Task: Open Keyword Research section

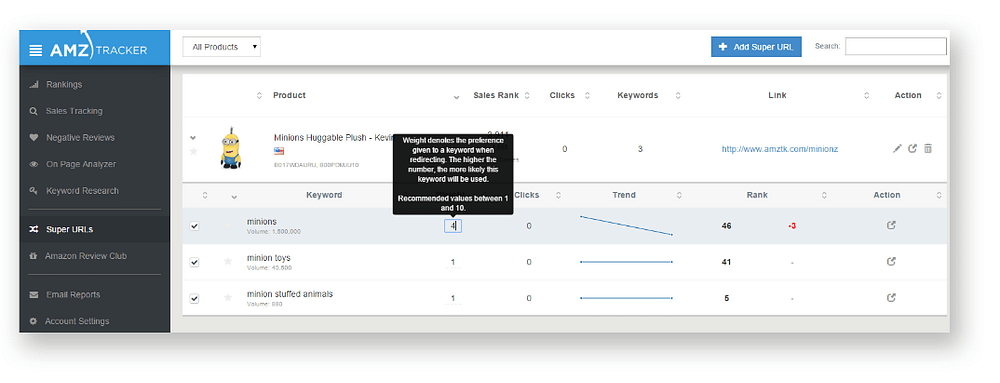Action: [x=82, y=191]
